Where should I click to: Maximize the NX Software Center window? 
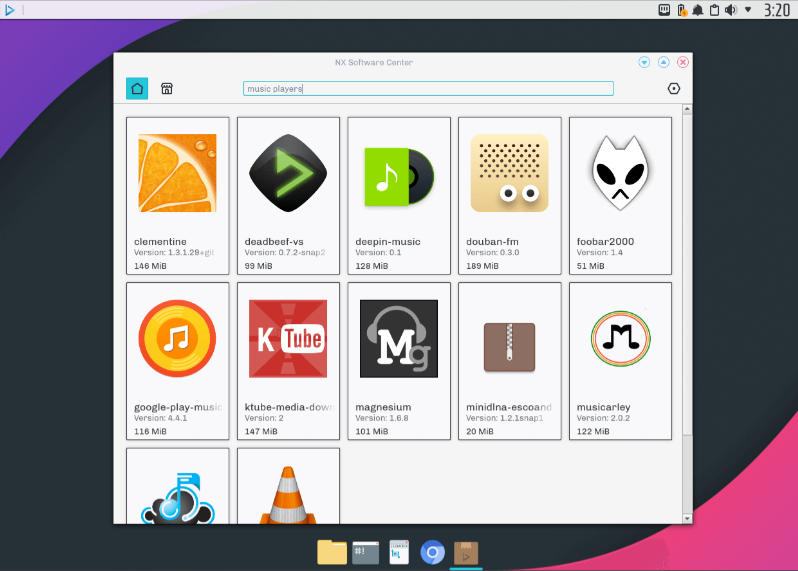(x=664, y=62)
